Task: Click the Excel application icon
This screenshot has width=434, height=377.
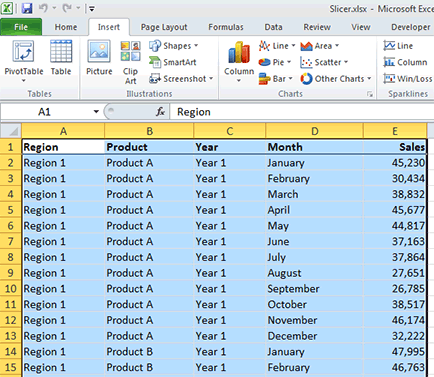Action: [7, 8]
